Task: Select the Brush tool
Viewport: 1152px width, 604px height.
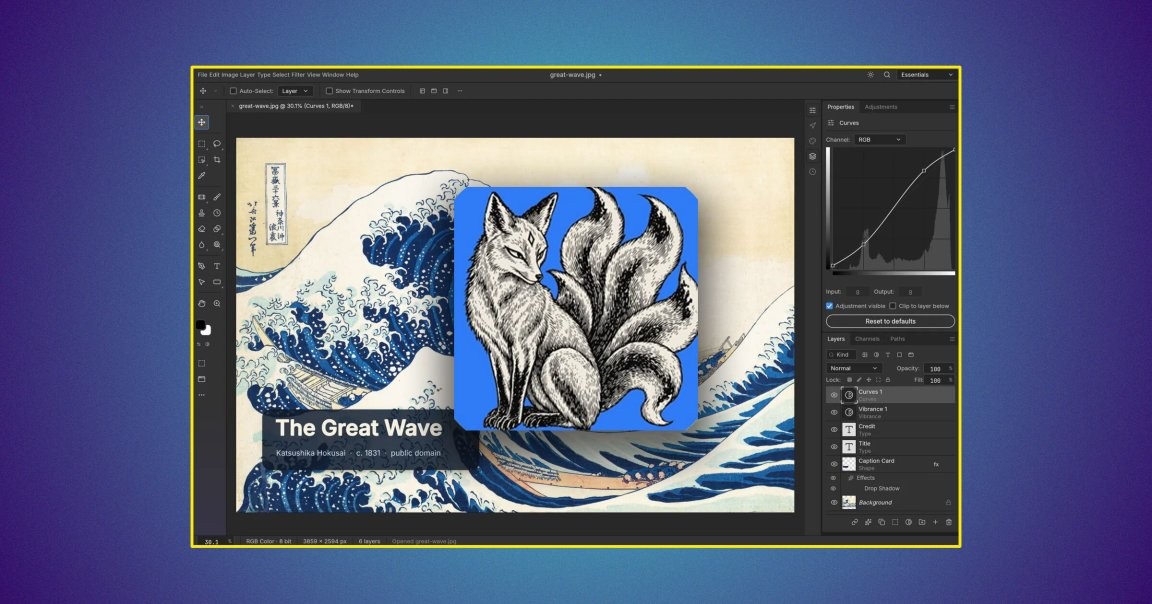Action: (217, 197)
